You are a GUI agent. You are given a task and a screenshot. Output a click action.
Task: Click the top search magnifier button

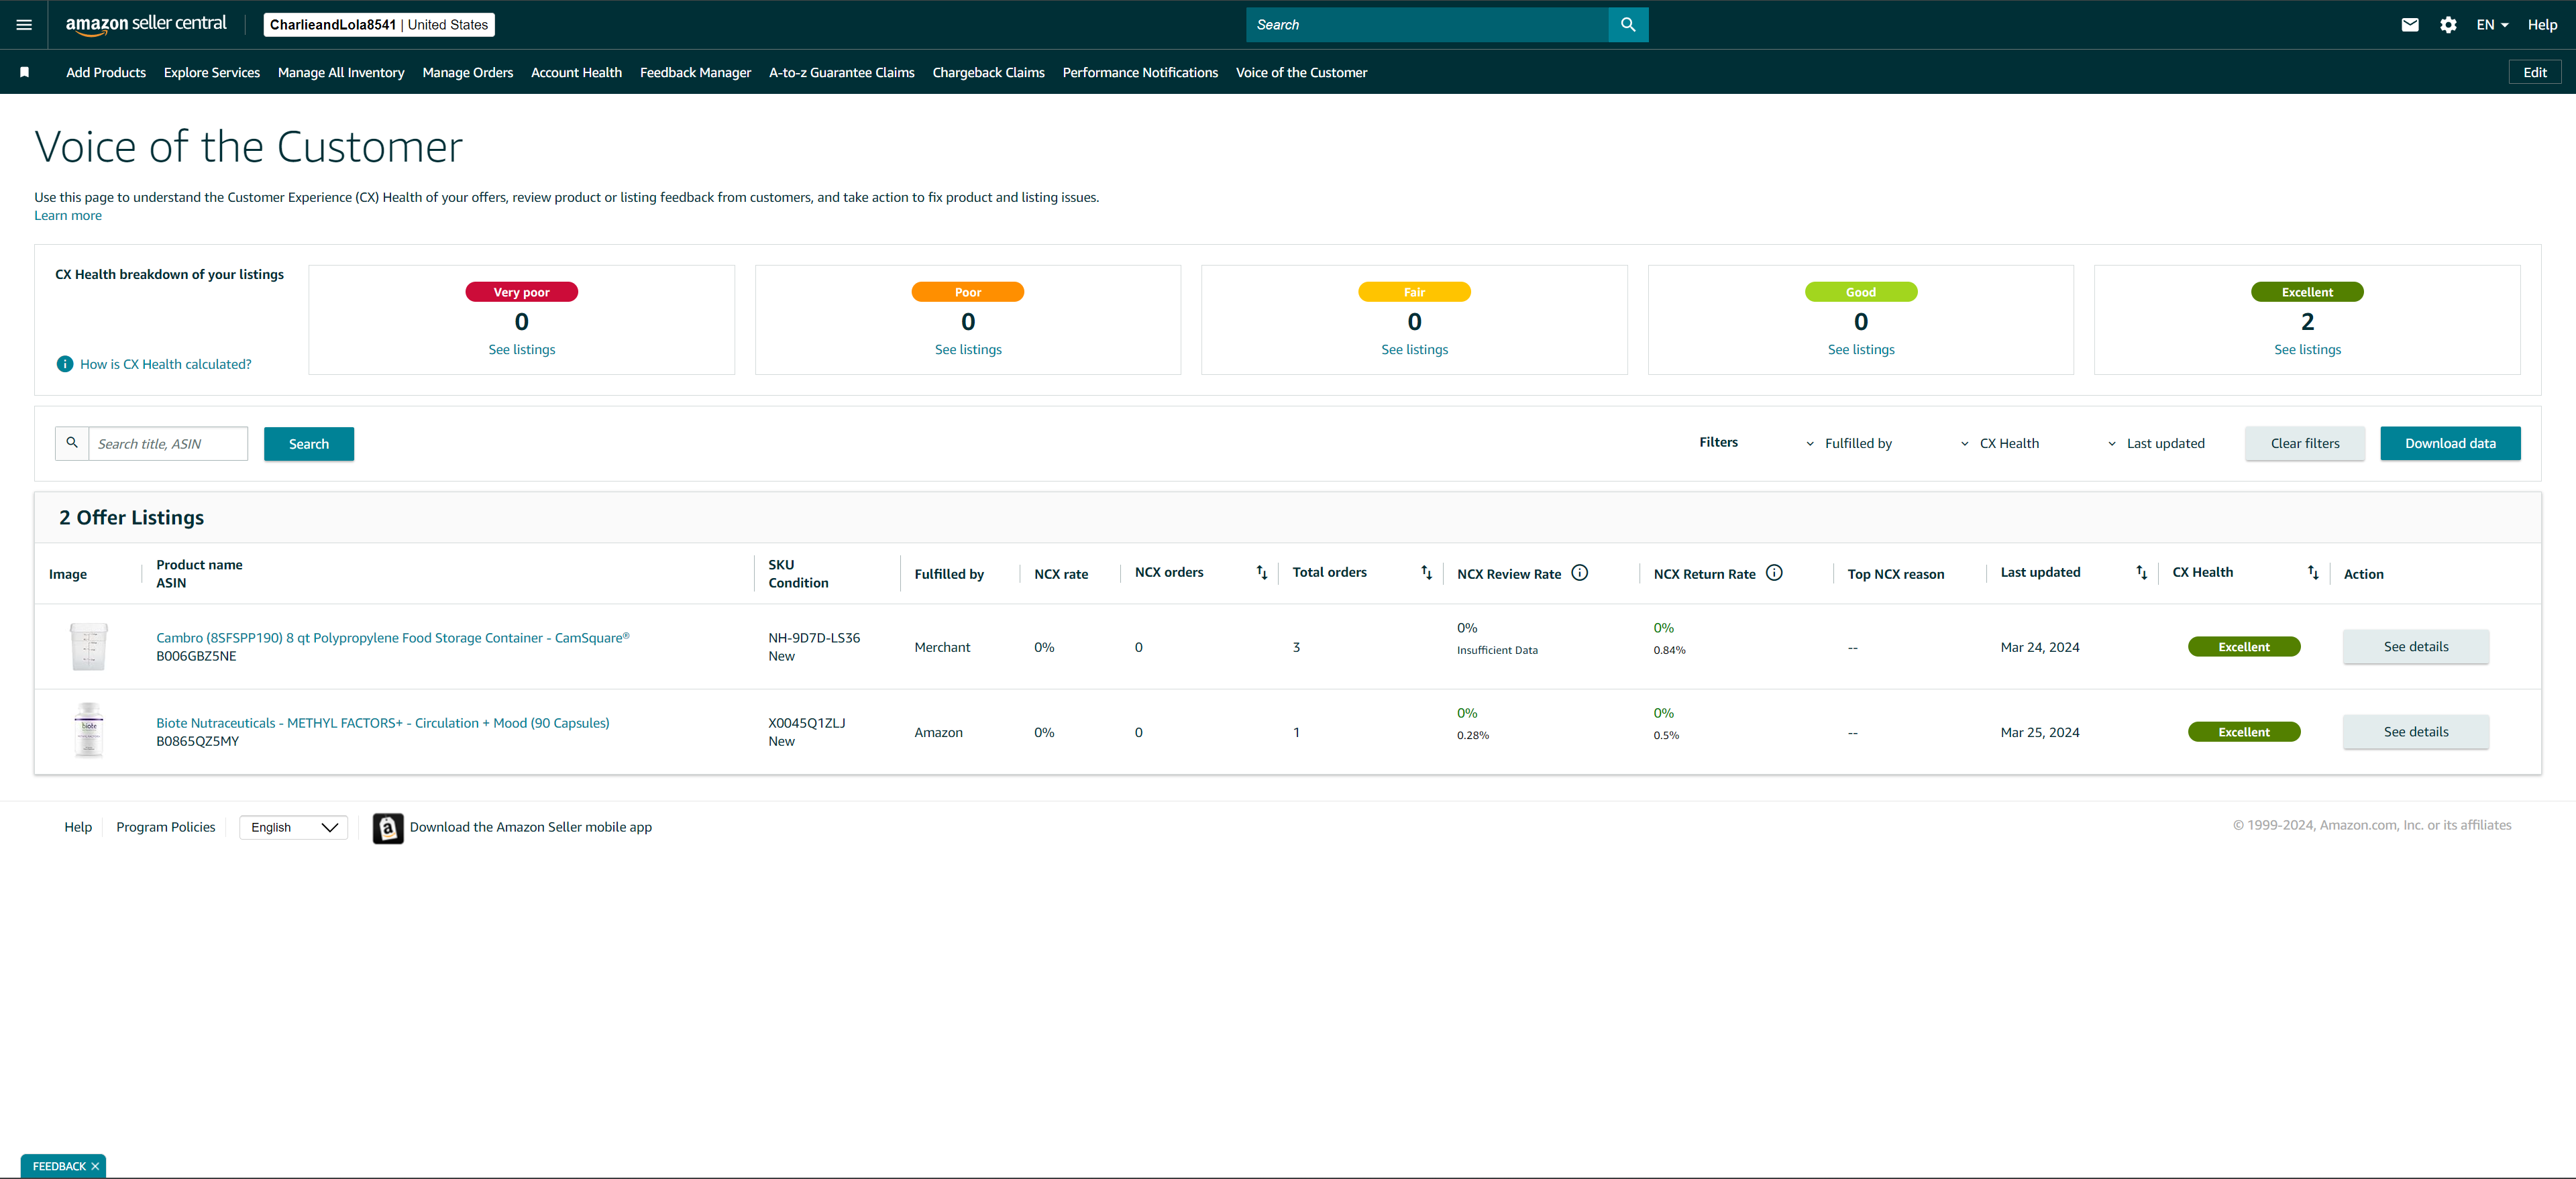pos(1628,25)
